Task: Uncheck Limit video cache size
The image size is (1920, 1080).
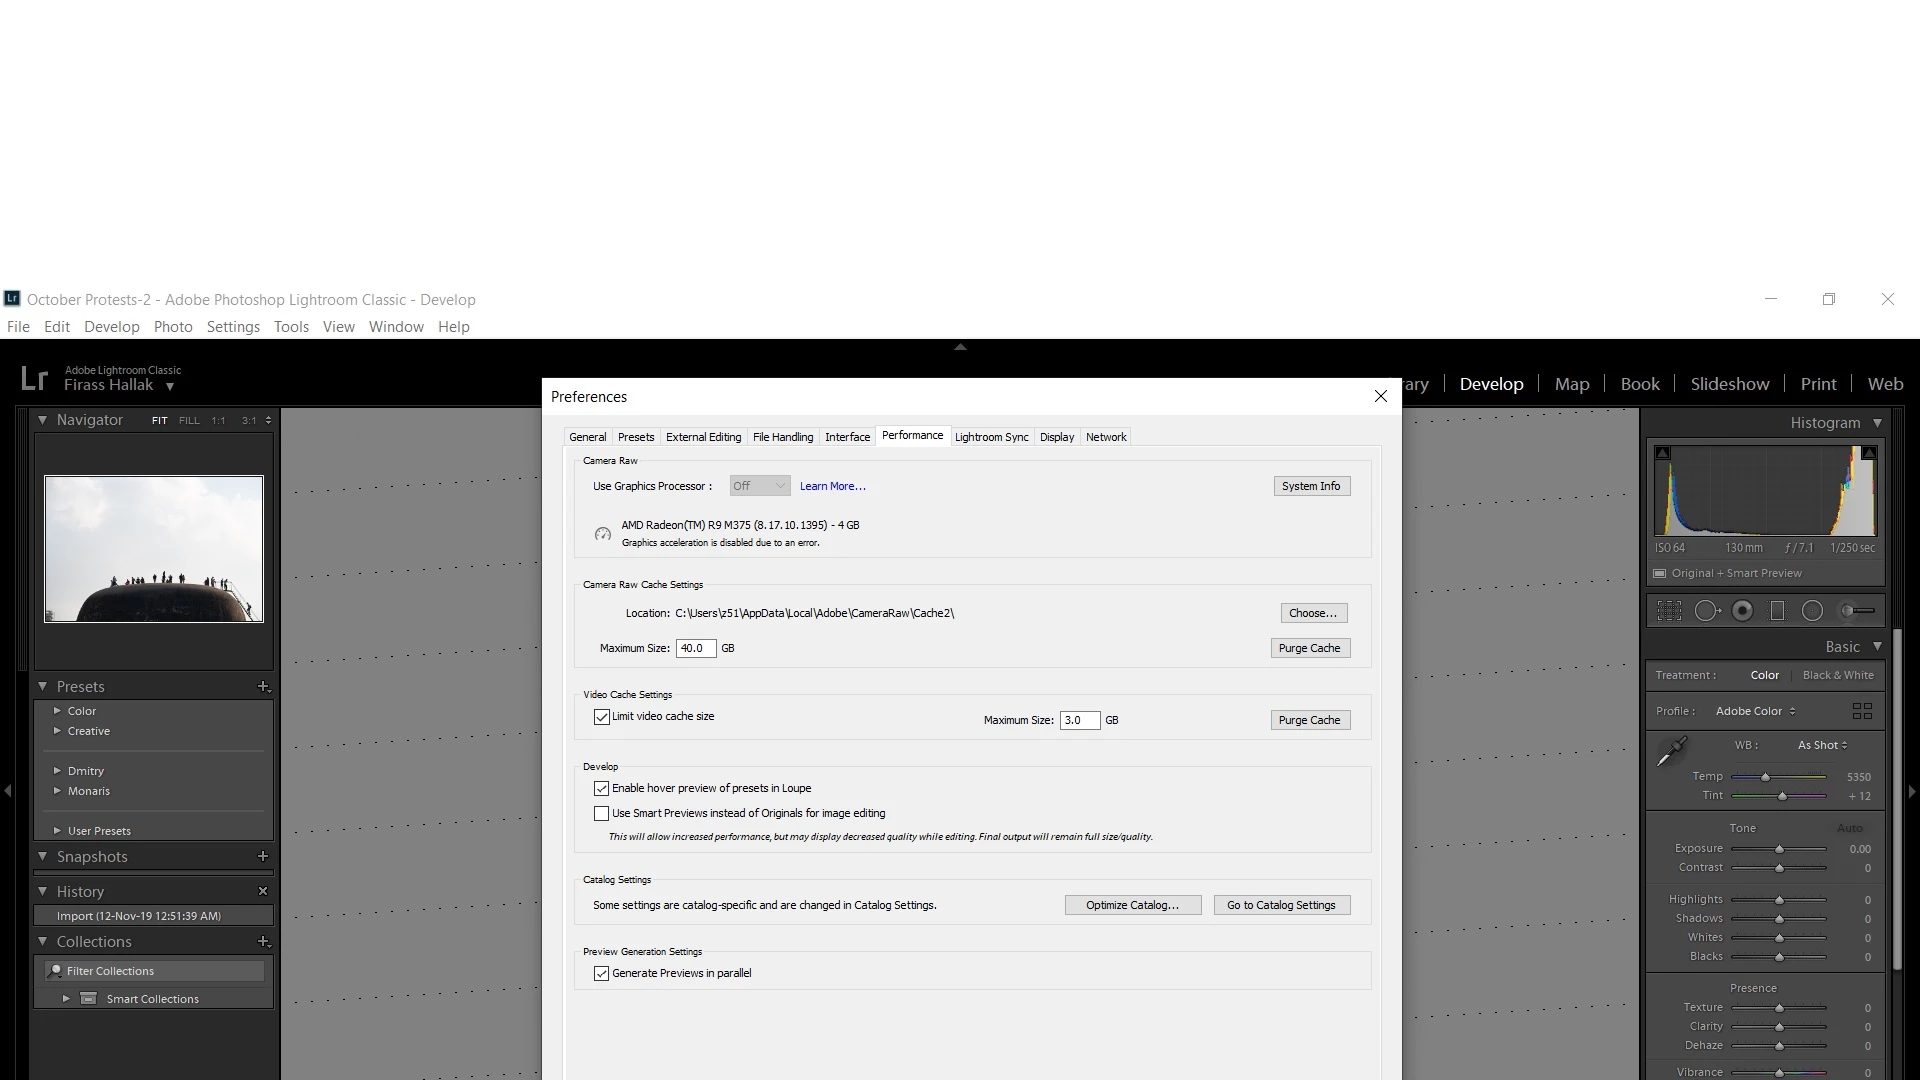Action: click(x=602, y=717)
